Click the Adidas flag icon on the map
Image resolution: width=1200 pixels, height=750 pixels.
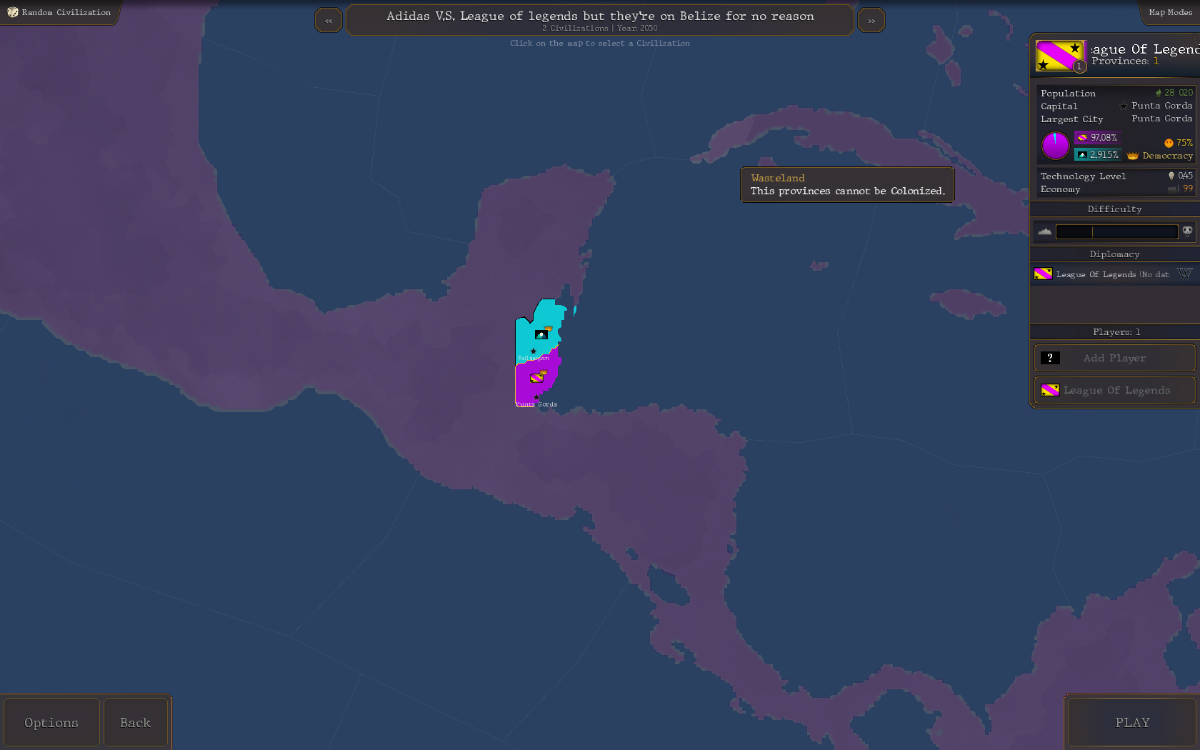[x=541, y=333]
